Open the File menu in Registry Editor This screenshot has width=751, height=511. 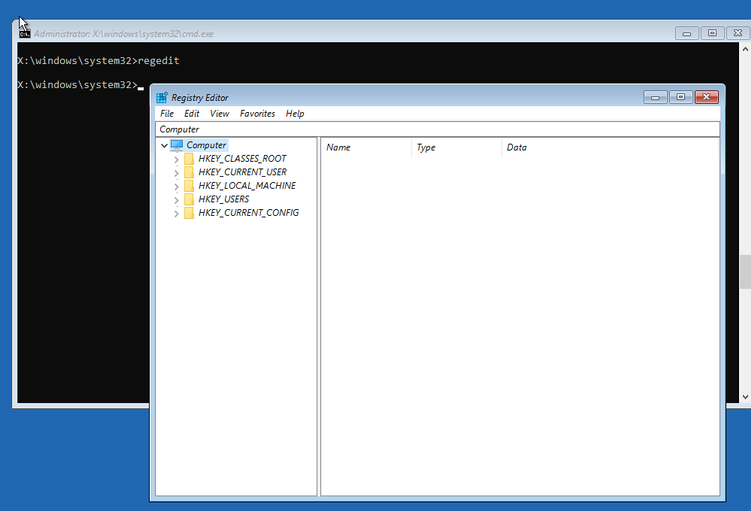[167, 114]
